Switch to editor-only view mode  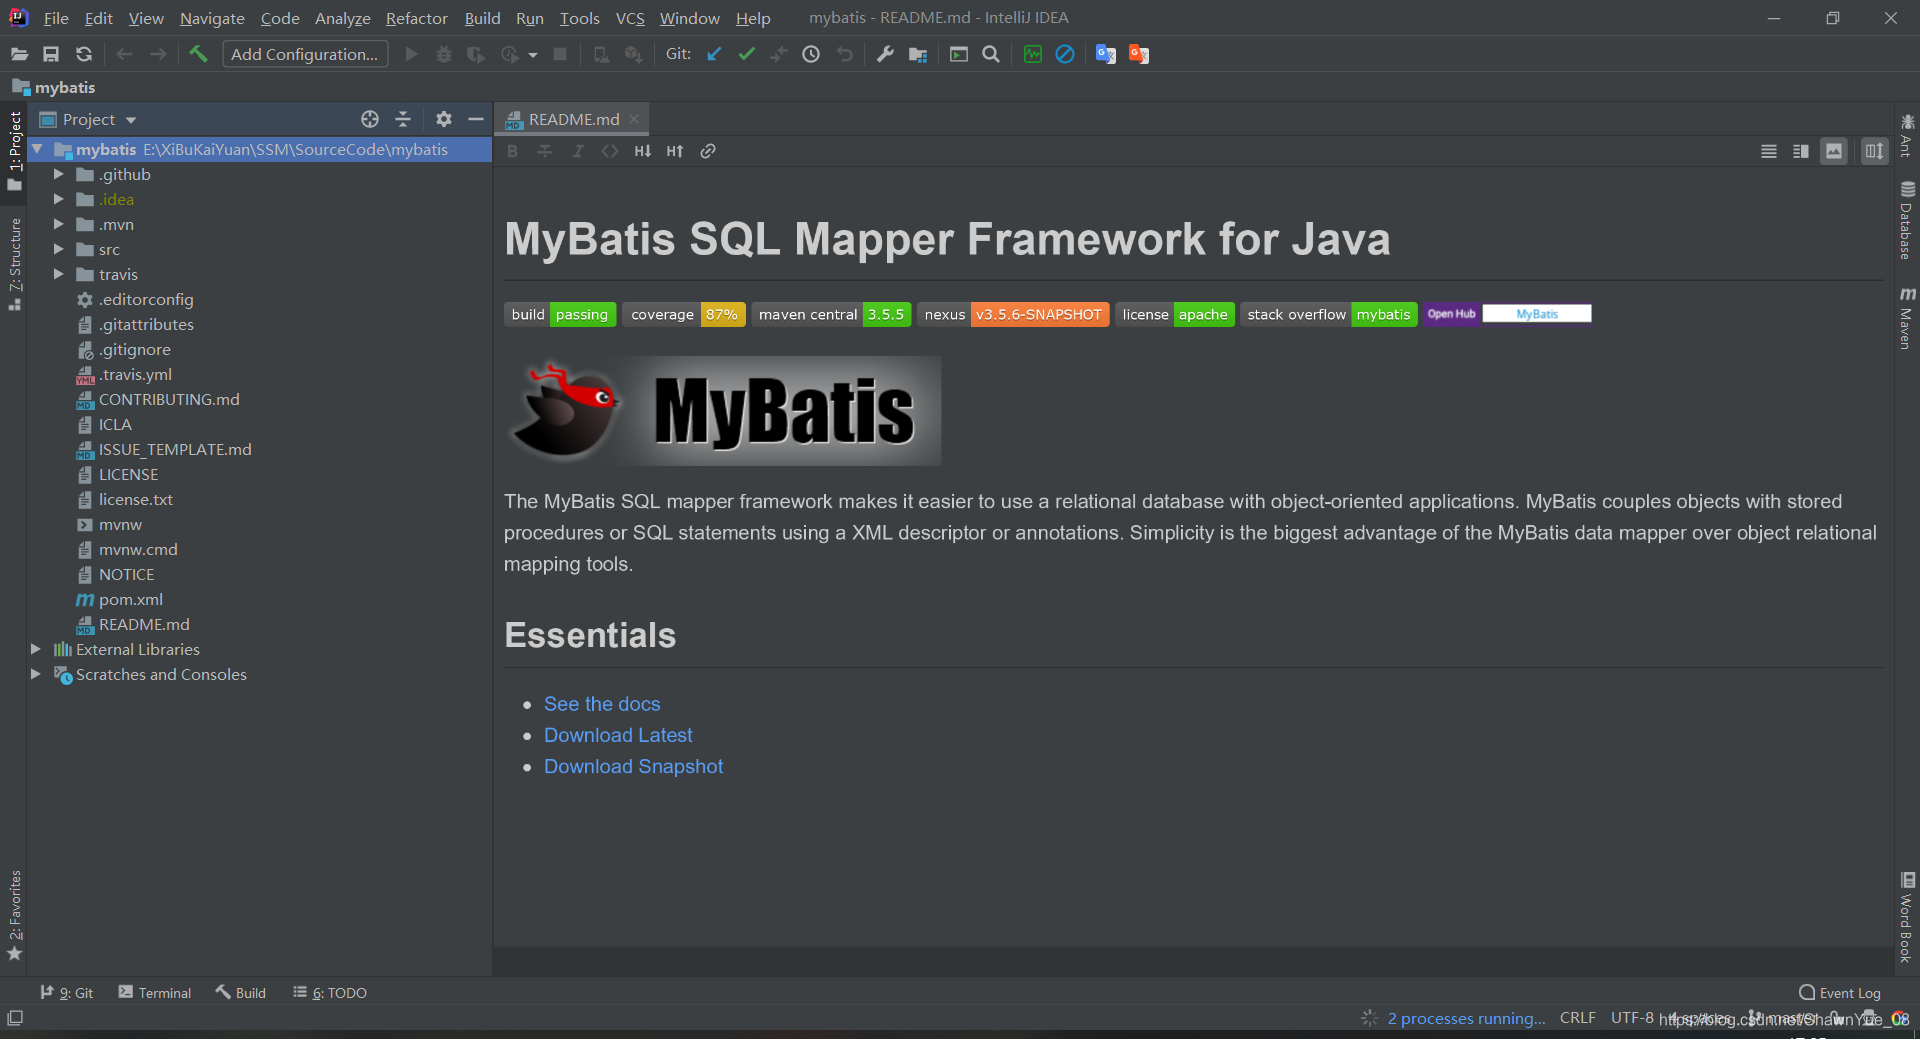tap(1769, 151)
